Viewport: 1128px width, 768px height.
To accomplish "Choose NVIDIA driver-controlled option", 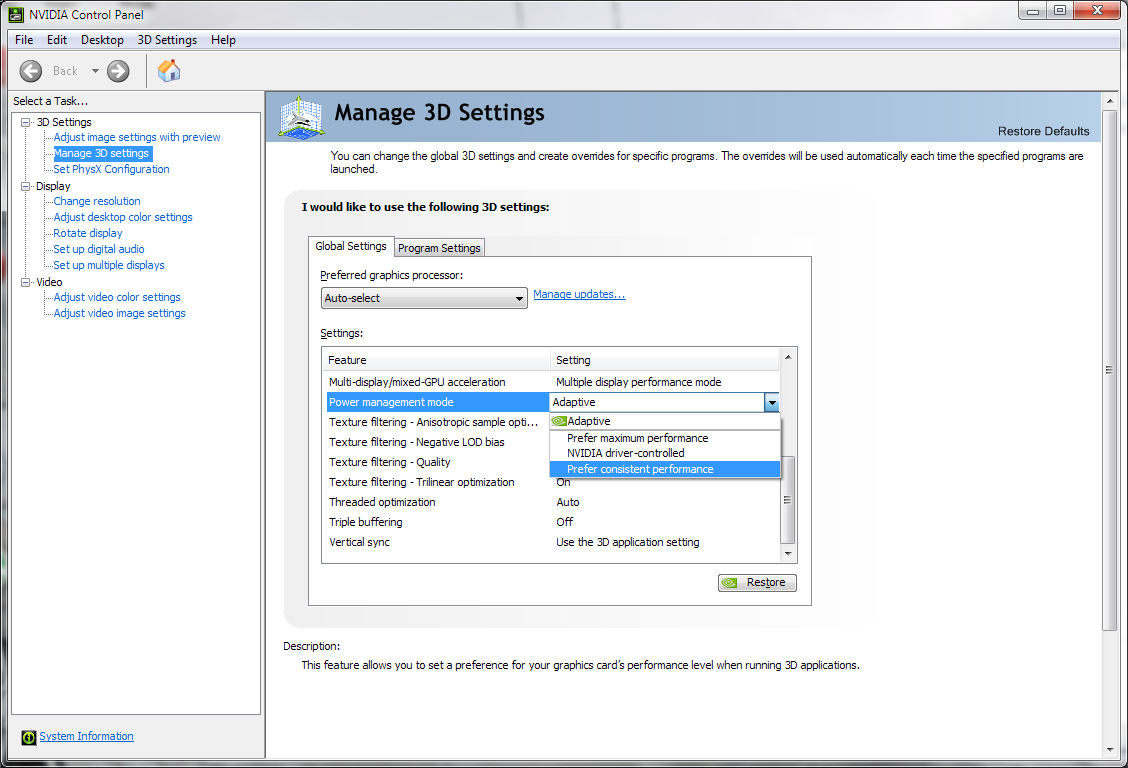I will 665,453.
